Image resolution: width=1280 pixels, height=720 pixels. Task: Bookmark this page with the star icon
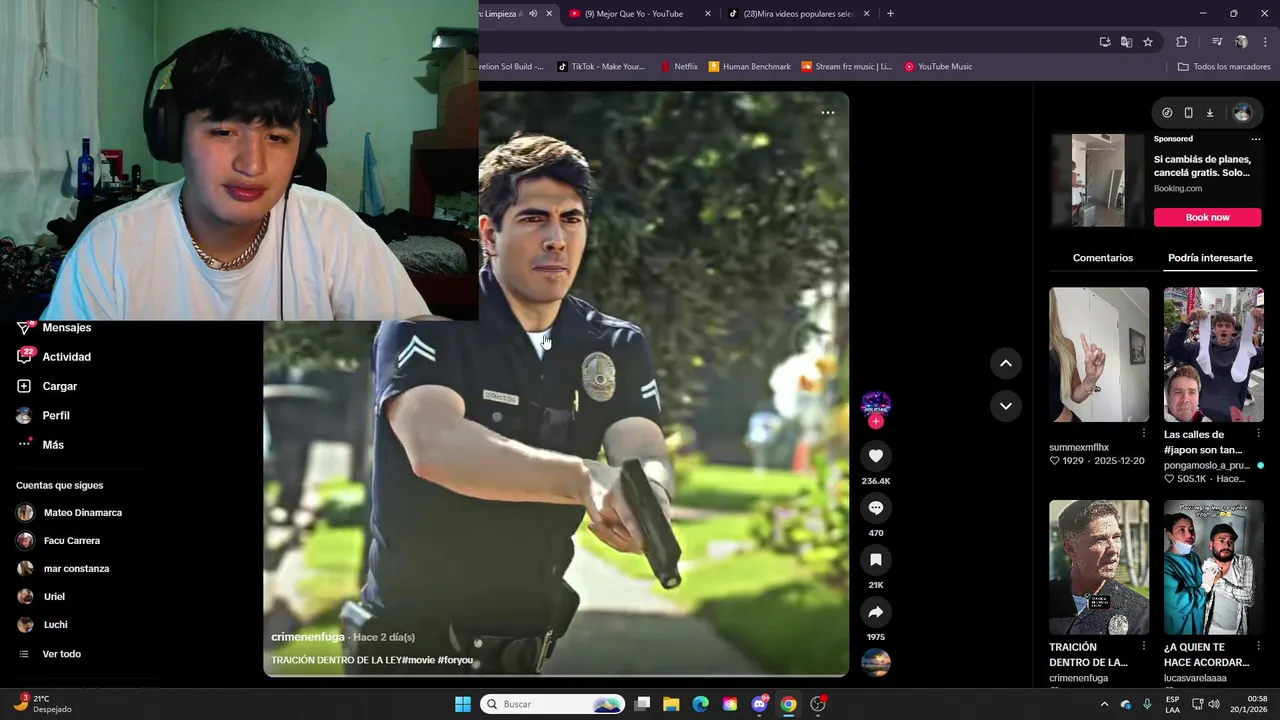point(1148,42)
